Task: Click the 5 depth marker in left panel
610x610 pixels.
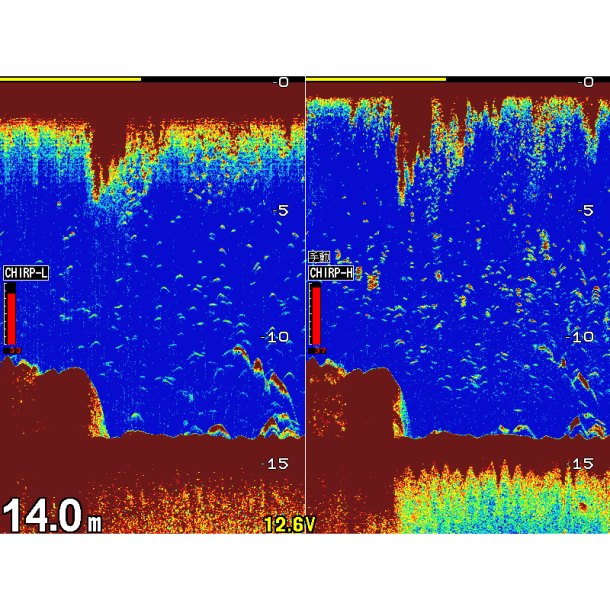Action: point(282,210)
